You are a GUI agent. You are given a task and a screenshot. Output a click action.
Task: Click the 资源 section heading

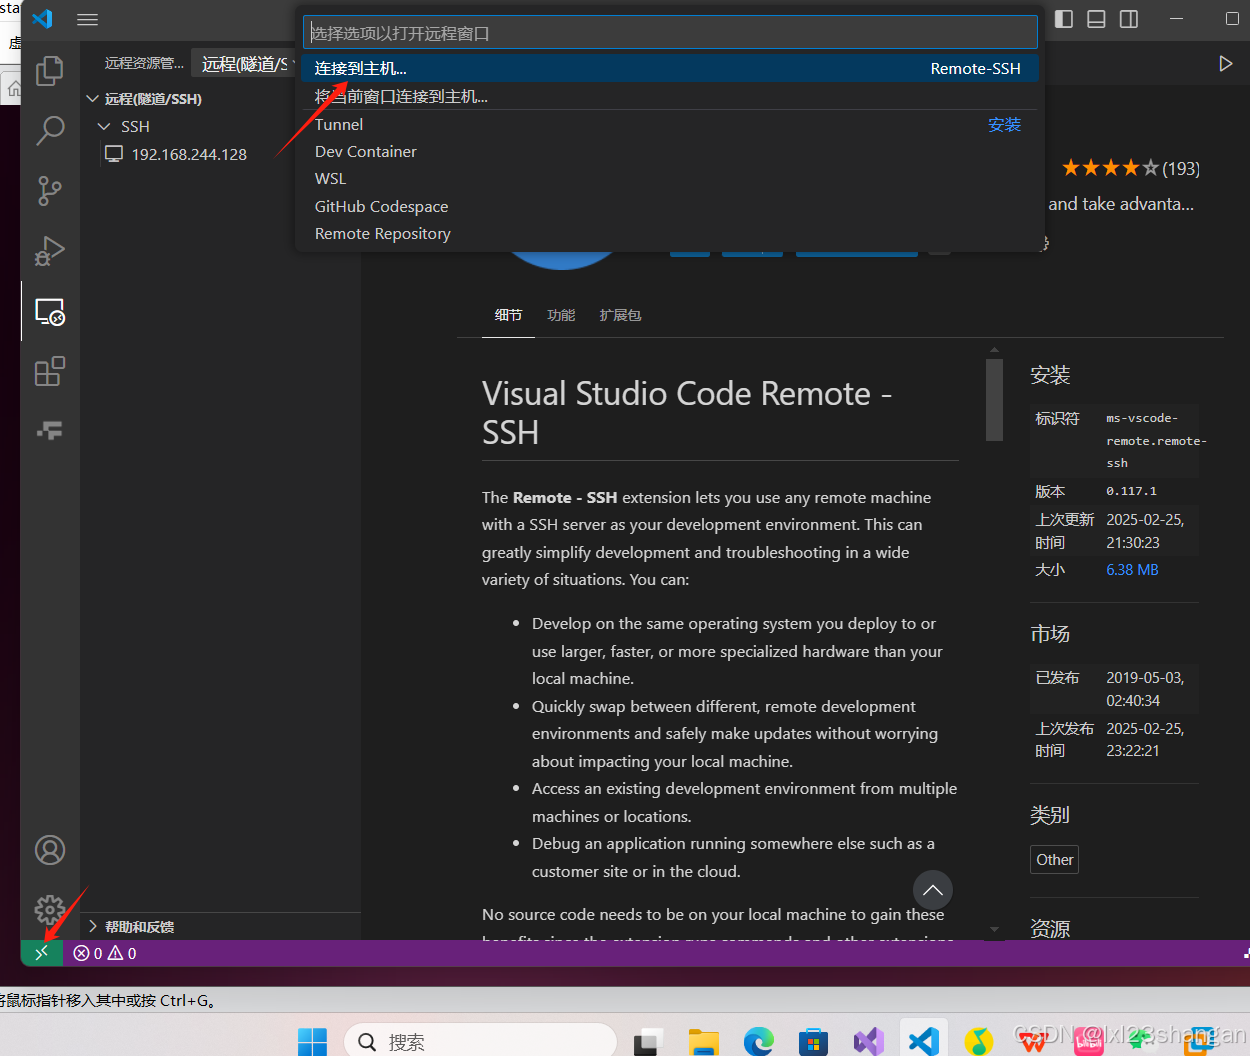click(x=1050, y=929)
